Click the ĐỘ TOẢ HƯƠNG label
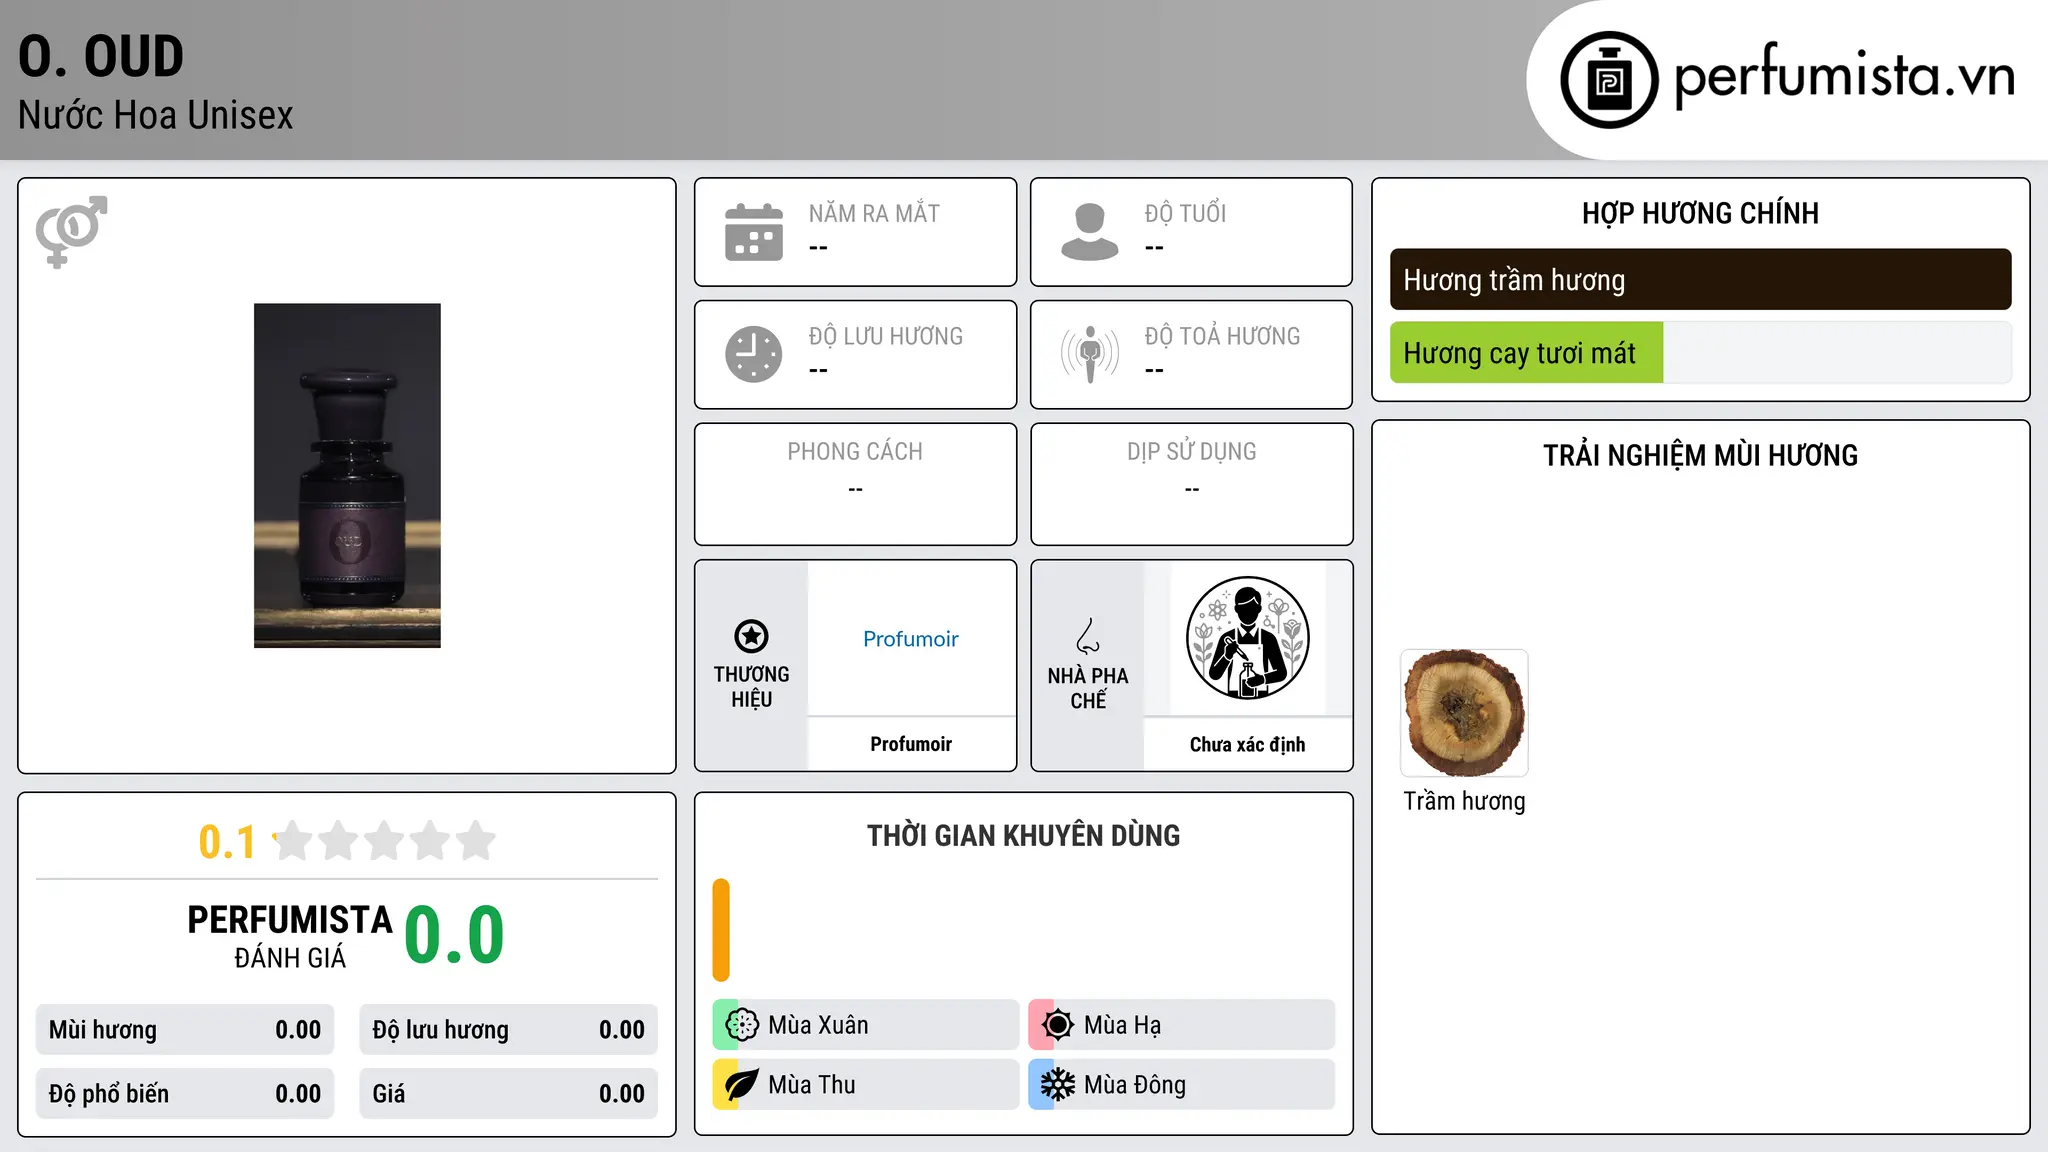Screen dimensions: 2048x1152 (1223, 337)
